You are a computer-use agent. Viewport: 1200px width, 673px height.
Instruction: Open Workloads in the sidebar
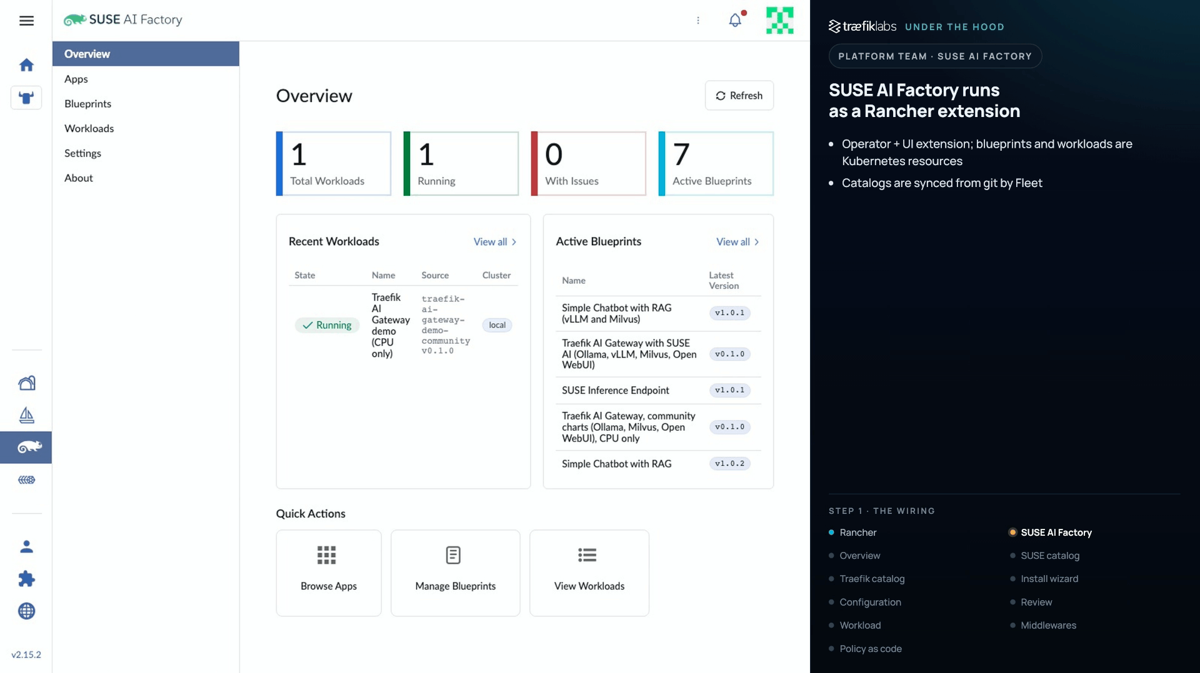coord(89,128)
